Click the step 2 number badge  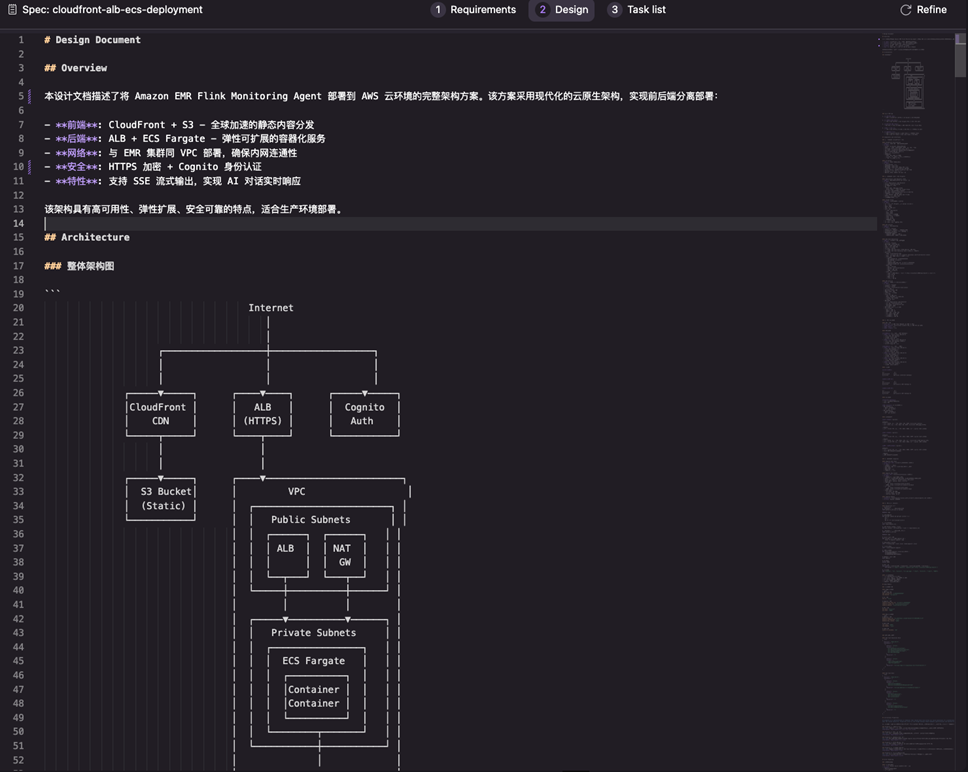pyautogui.click(x=542, y=10)
